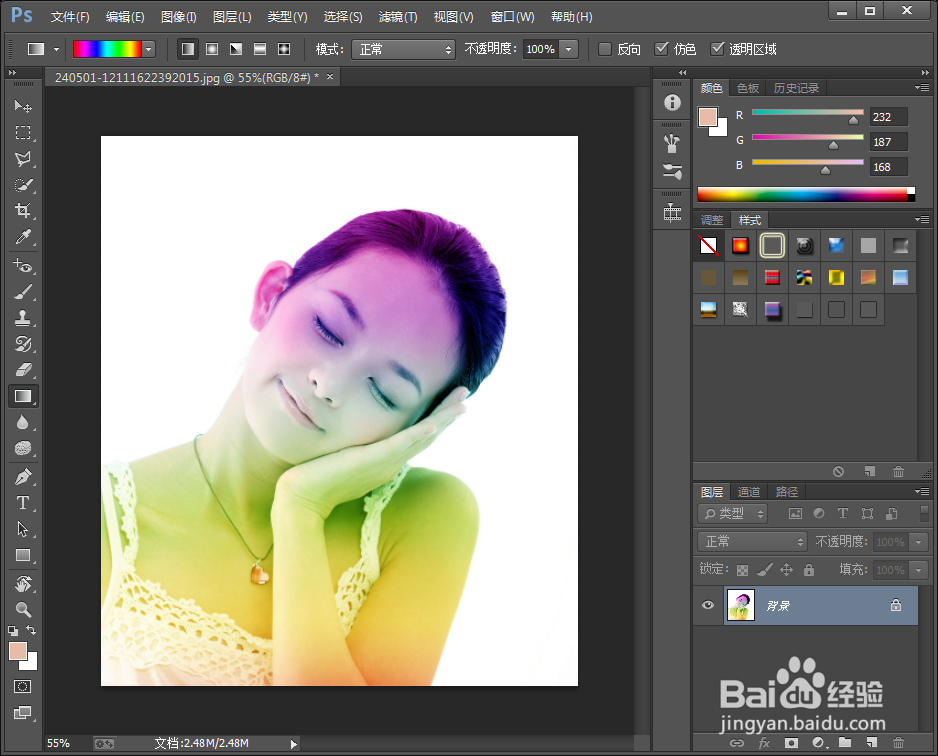Viewport: 938px width, 756px height.
Task: Enable the 反向 (Reverse) gradient checkbox
Action: 604,48
